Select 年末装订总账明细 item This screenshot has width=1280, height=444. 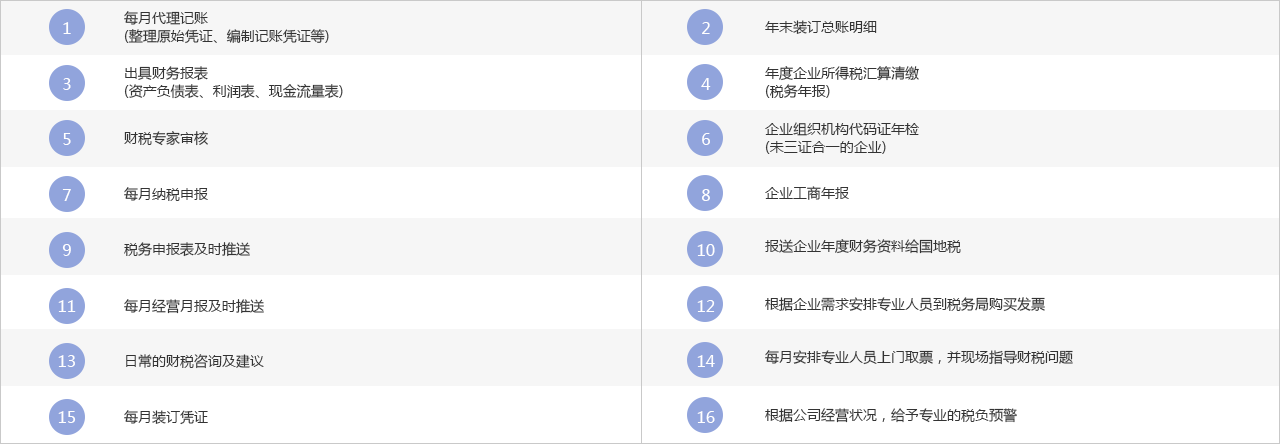(820, 27)
